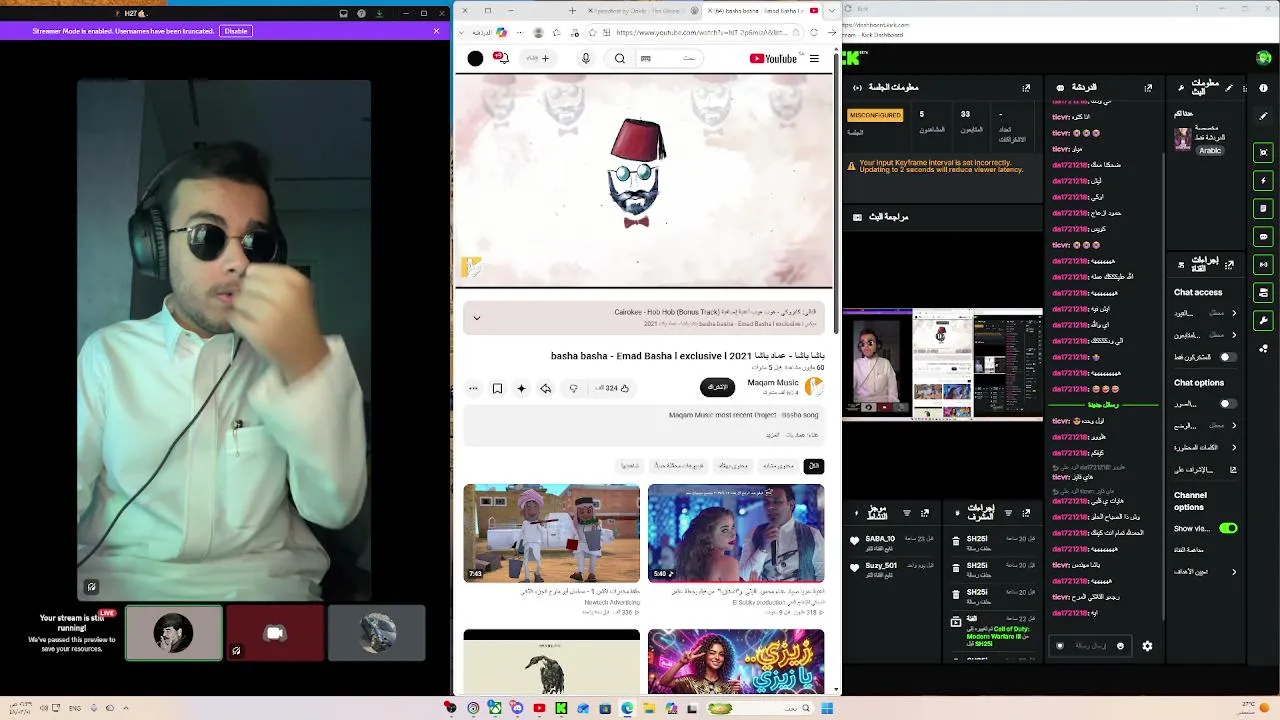Expand the current playlist chevron on YouTube
The image size is (1280, 720).
pos(477,318)
